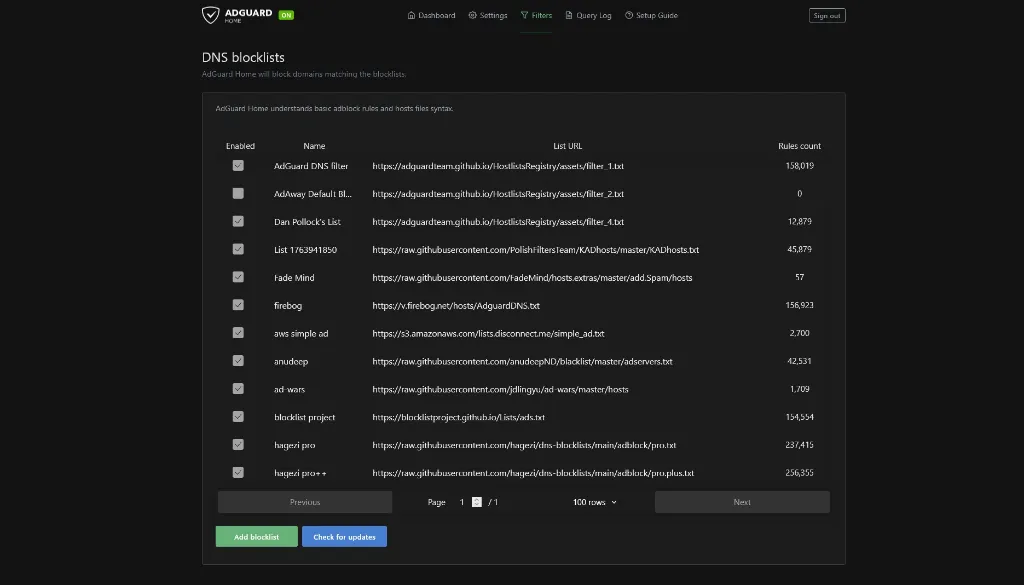Open the filter_4.txt Dan Pollock URL
Image resolution: width=1024 pixels, height=585 pixels.
[x=498, y=222]
